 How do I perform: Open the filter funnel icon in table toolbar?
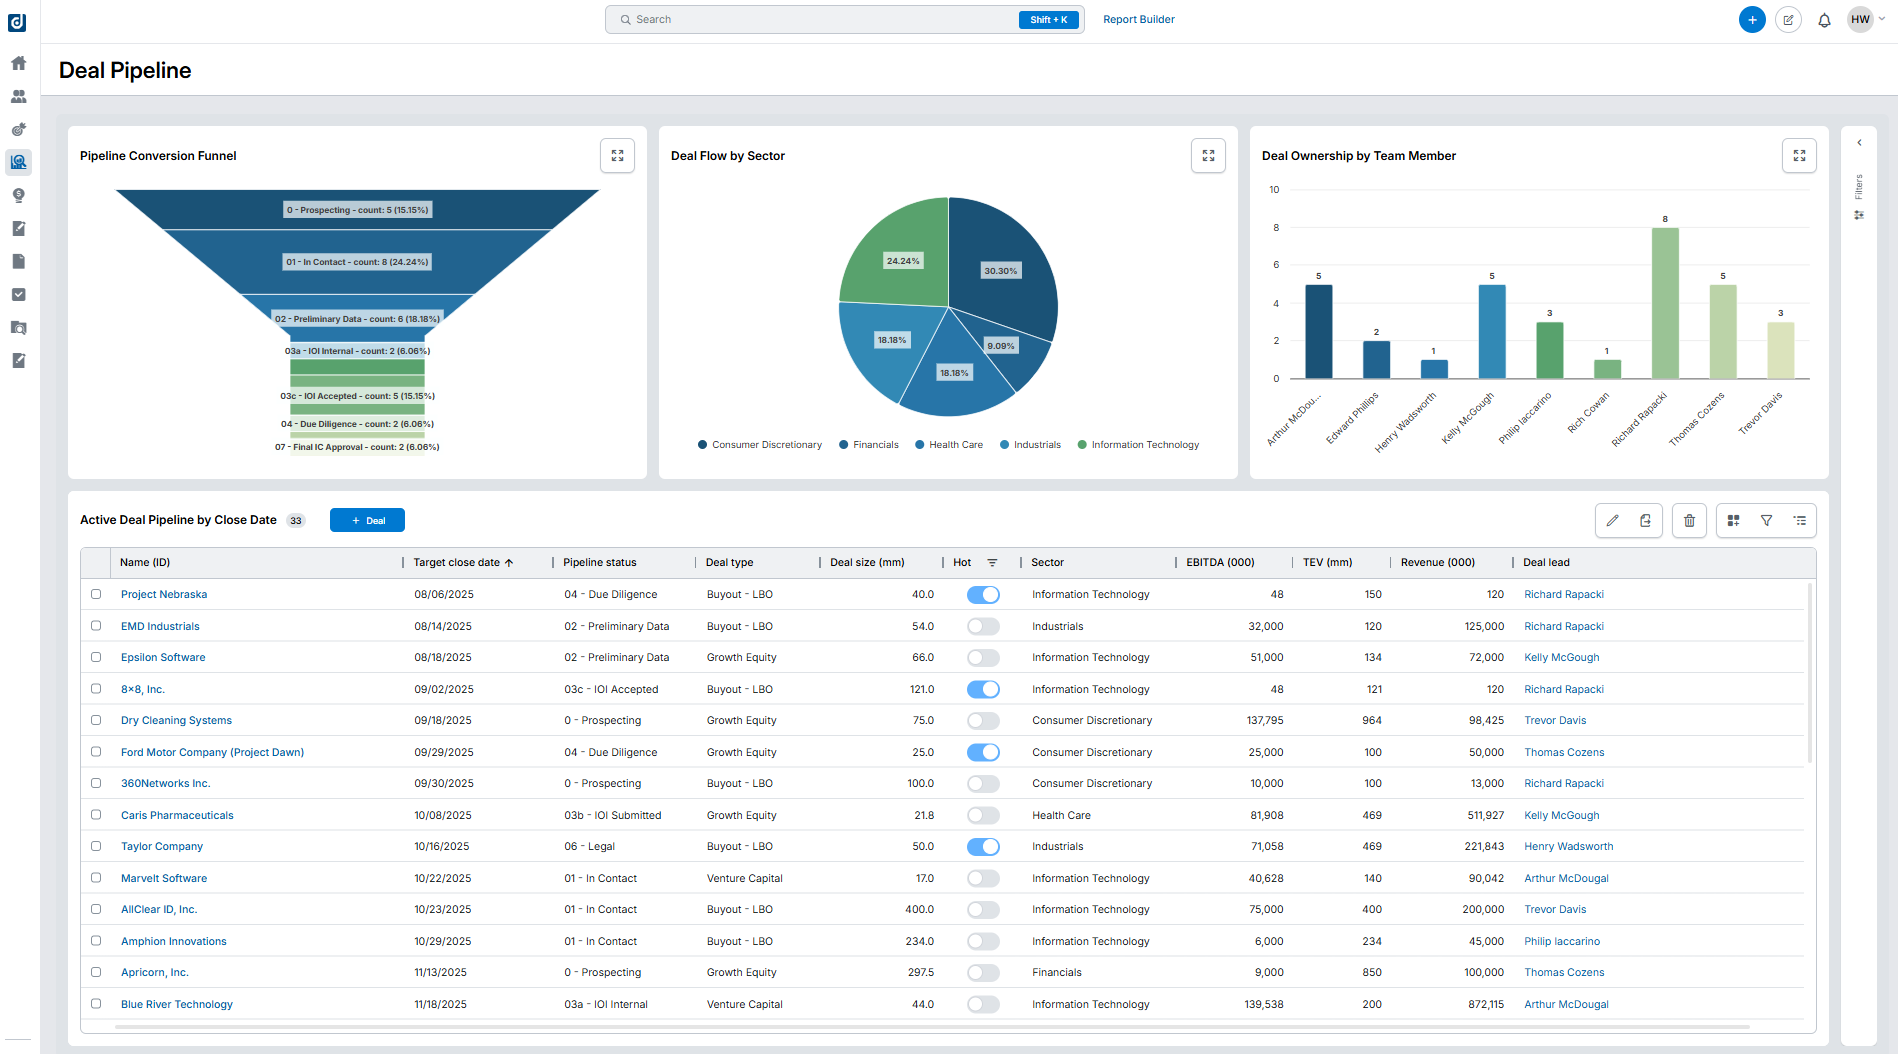click(x=1767, y=520)
